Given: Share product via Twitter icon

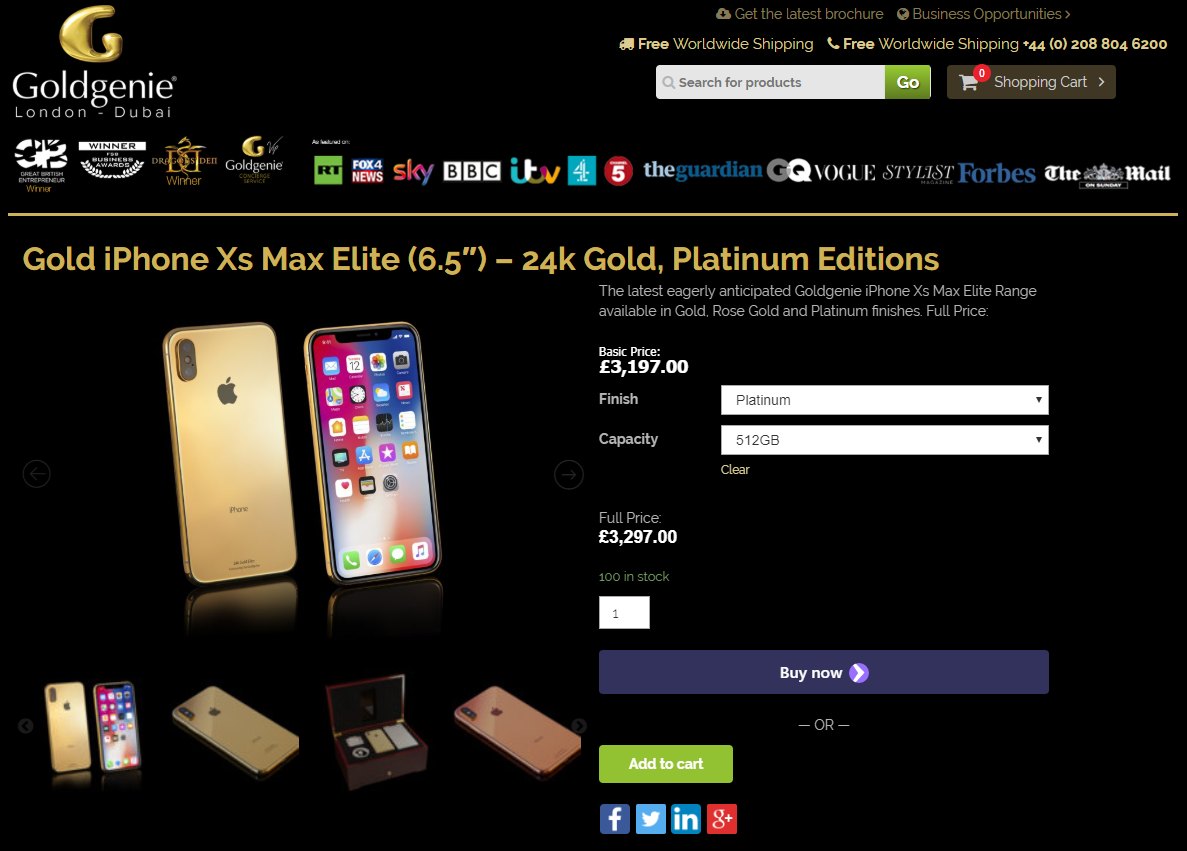Looking at the screenshot, I should point(650,818).
